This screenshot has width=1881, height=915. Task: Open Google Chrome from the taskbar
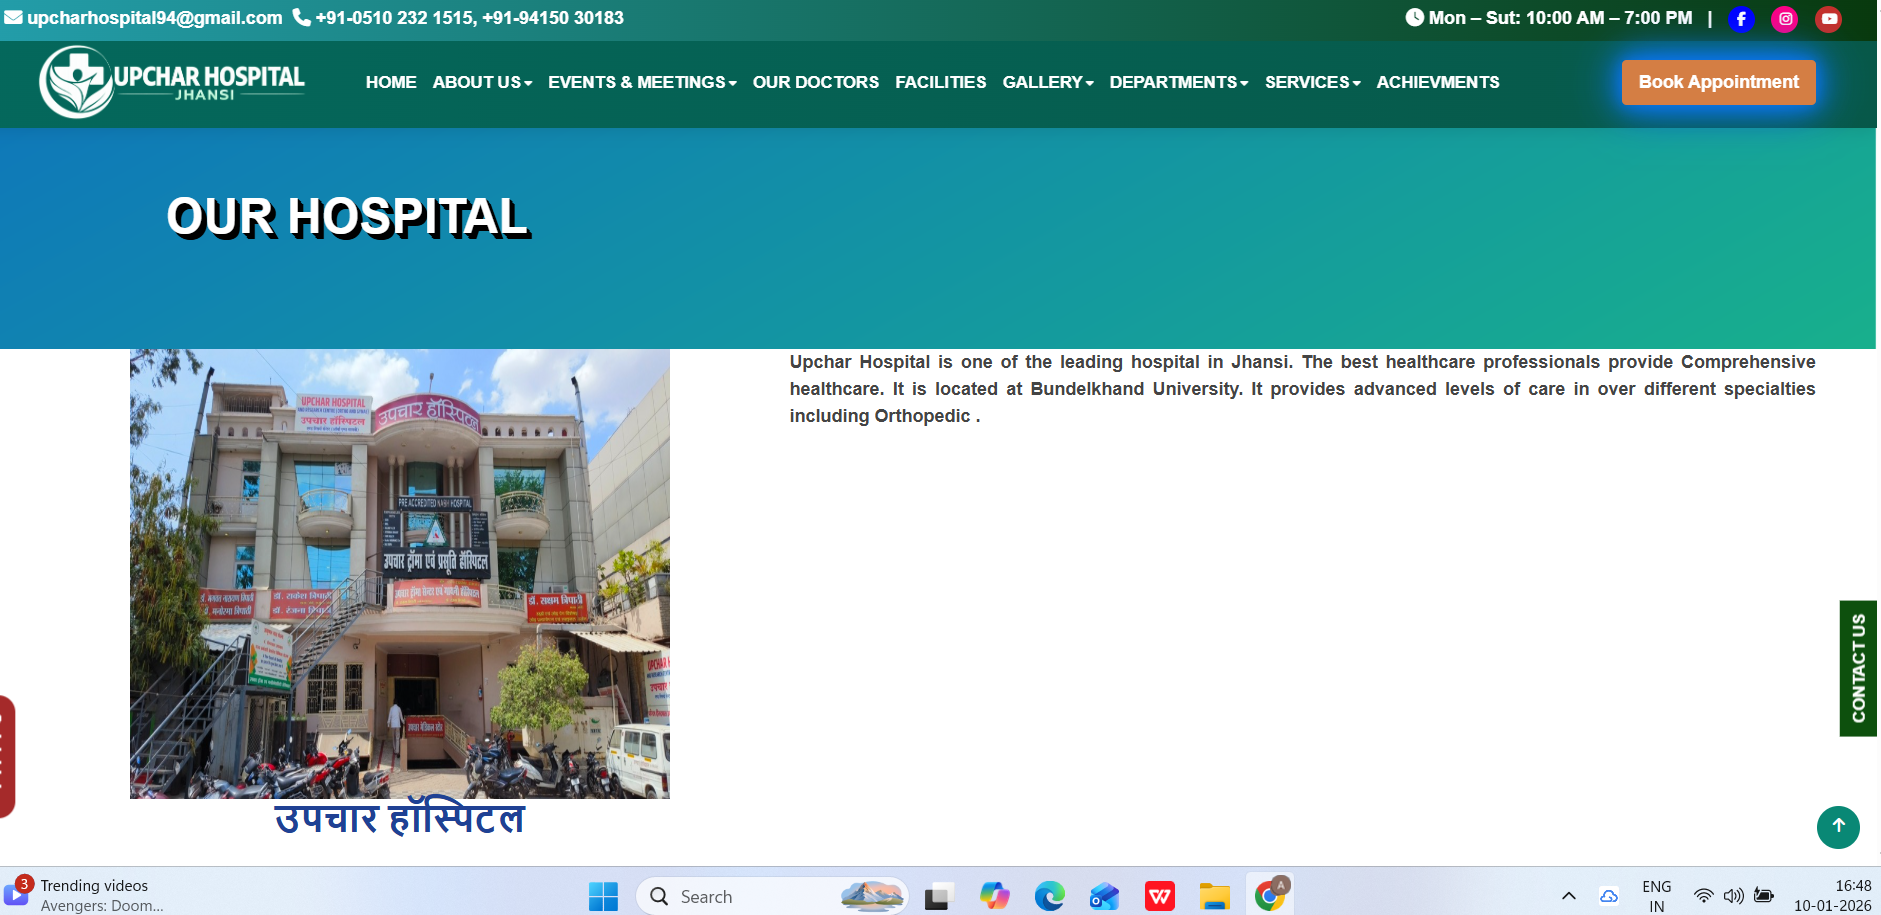pos(1270,896)
